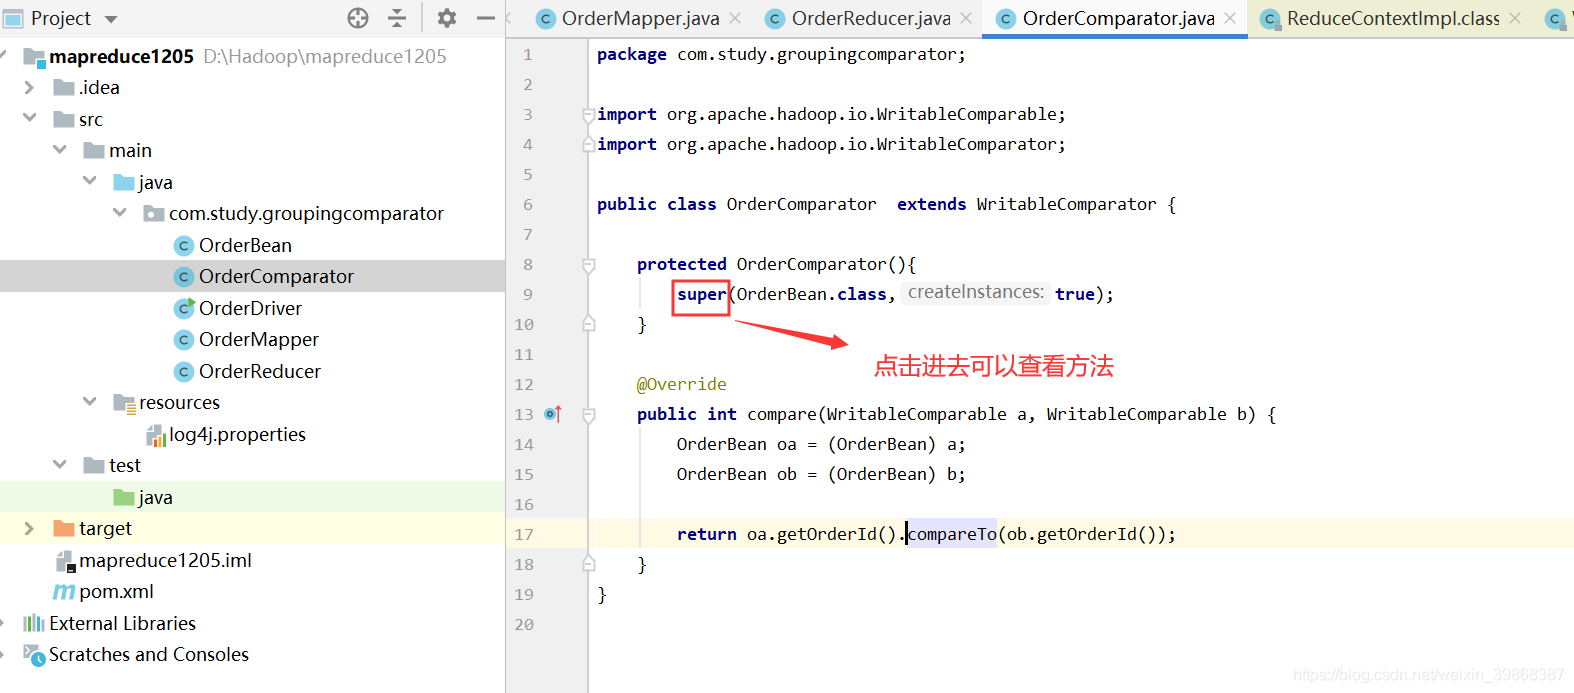1574x693 pixels.
Task: Click the createInstances parameter hint
Action: coord(976,292)
